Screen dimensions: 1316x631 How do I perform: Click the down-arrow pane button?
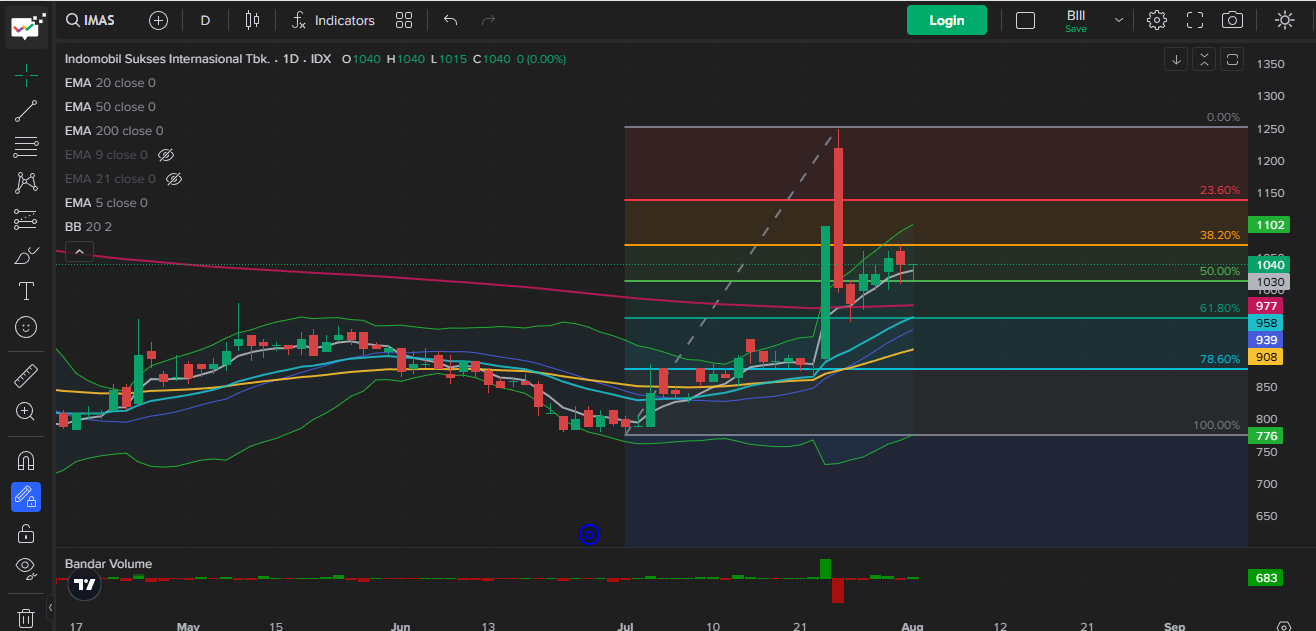[x=1177, y=60]
